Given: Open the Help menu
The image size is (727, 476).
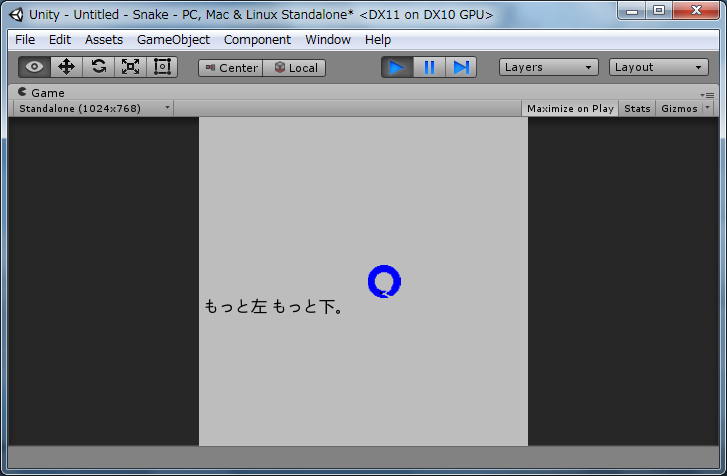Looking at the screenshot, I should pos(378,40).
